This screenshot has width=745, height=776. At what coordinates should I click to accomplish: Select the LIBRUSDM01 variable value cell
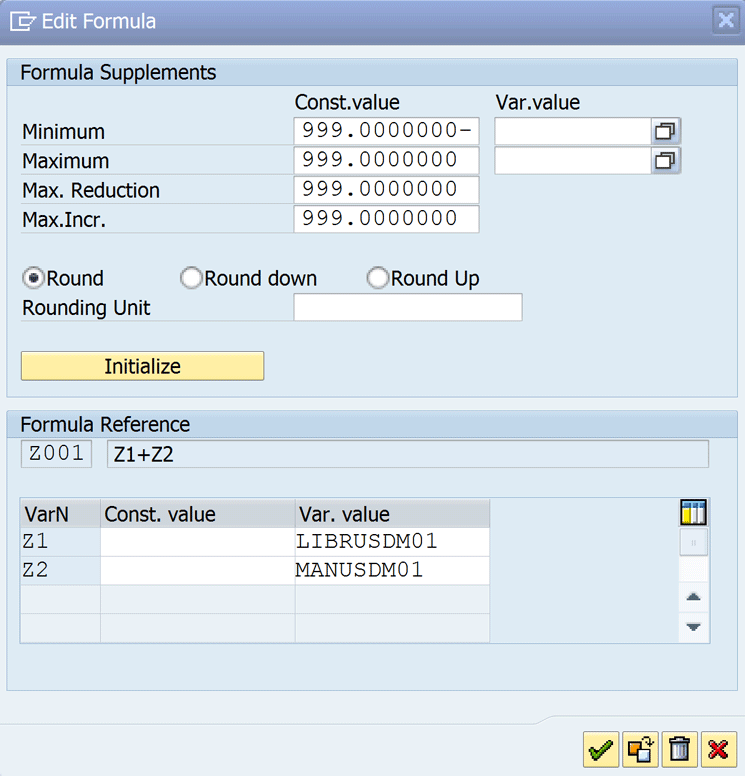pos(391,542)
